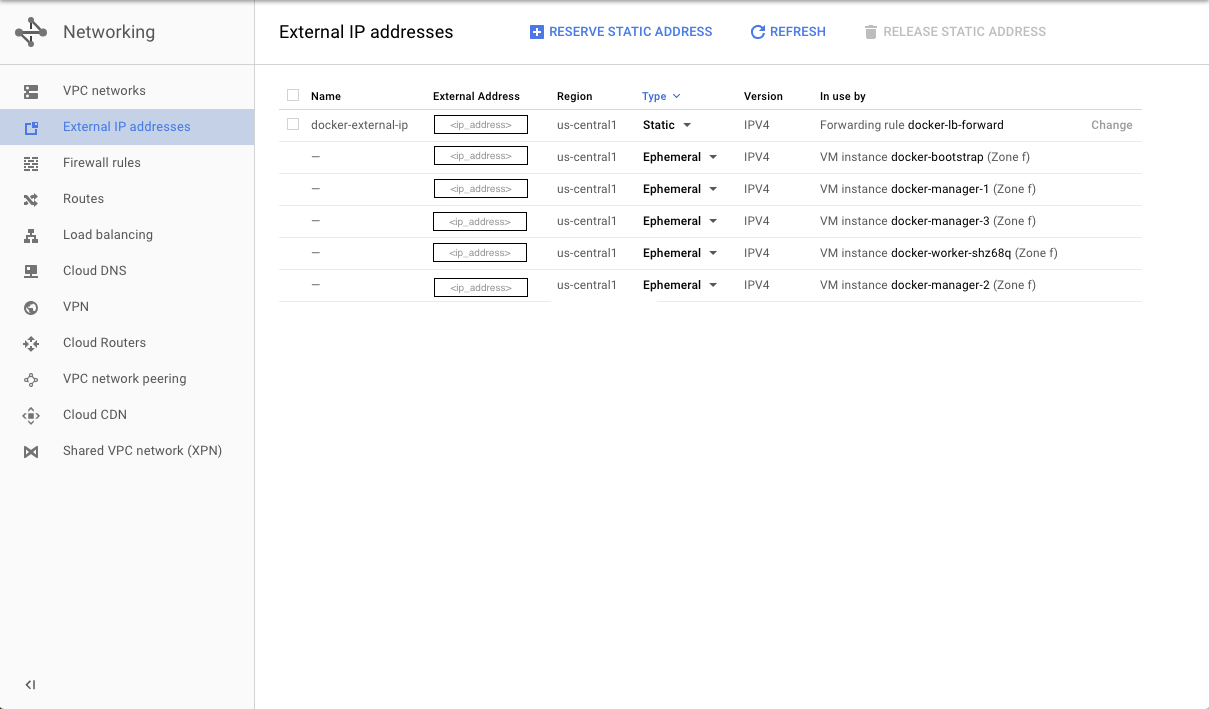Navigate to Cloud CDN

pos(127,415)
